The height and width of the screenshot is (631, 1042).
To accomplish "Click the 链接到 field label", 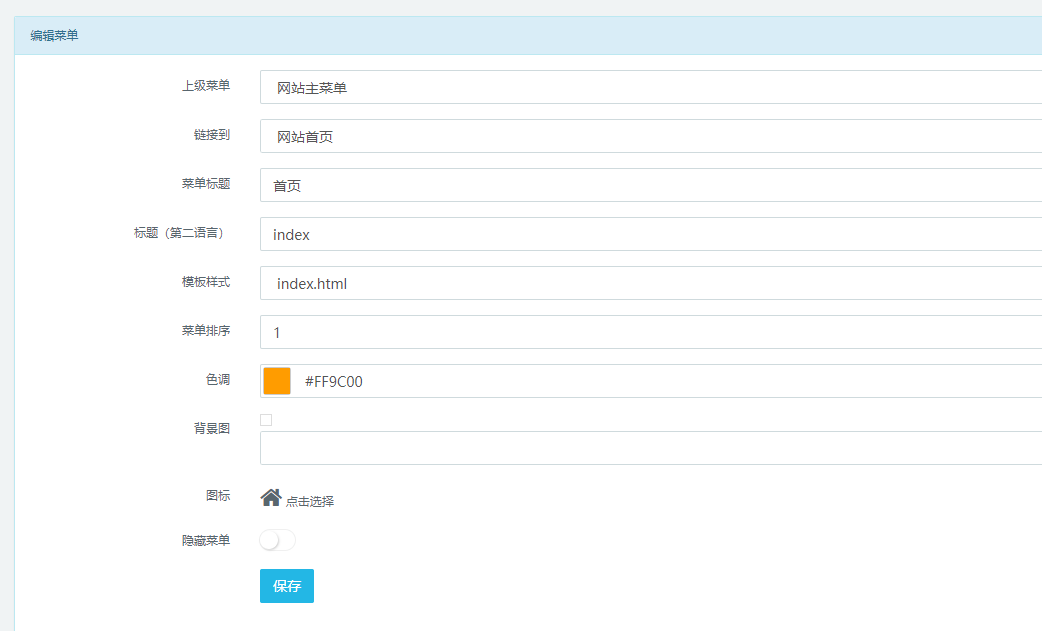I will coord(211,135).
